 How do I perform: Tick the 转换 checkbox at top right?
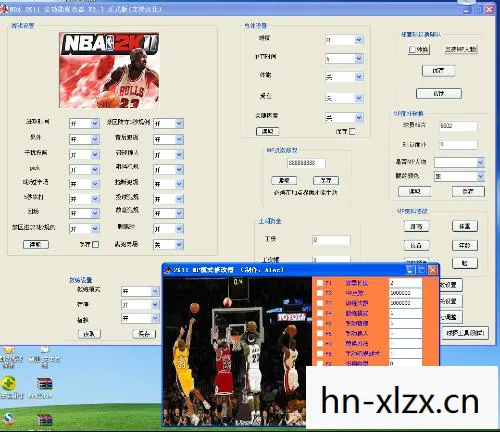pyautogui.click(x=412, y=50)
